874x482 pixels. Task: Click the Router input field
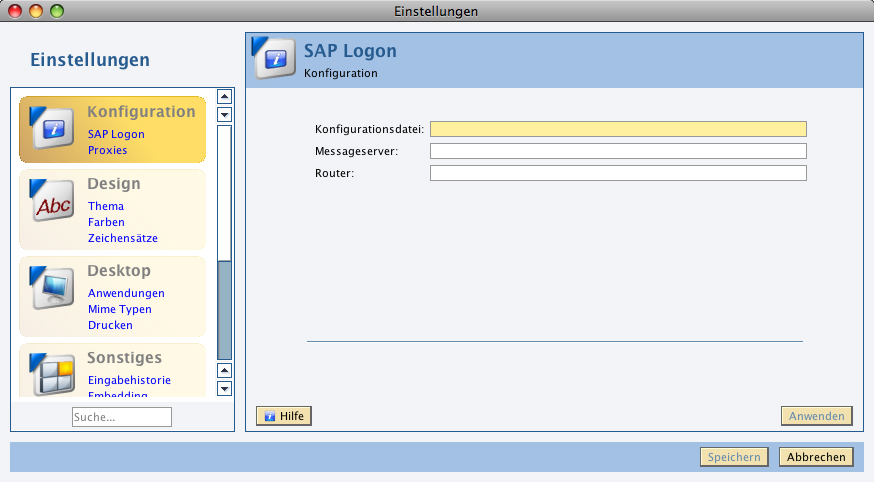617,173
